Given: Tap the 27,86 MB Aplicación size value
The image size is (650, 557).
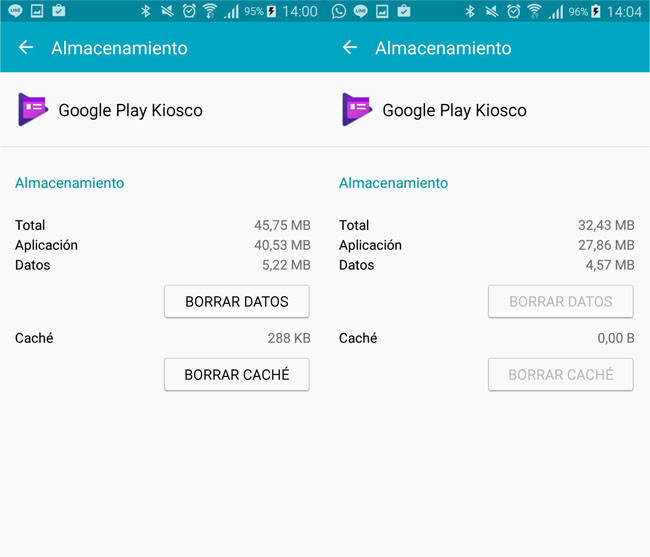Looking at the screenshot, I should pyautogui.click(x=606, y=245).
